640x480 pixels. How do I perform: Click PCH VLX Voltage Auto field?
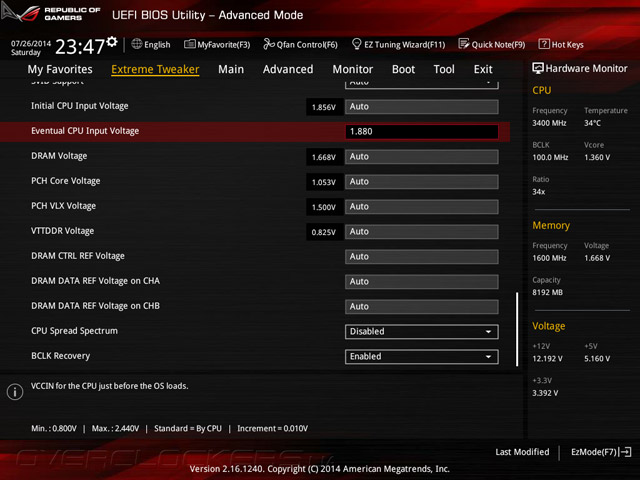[422, 207]
